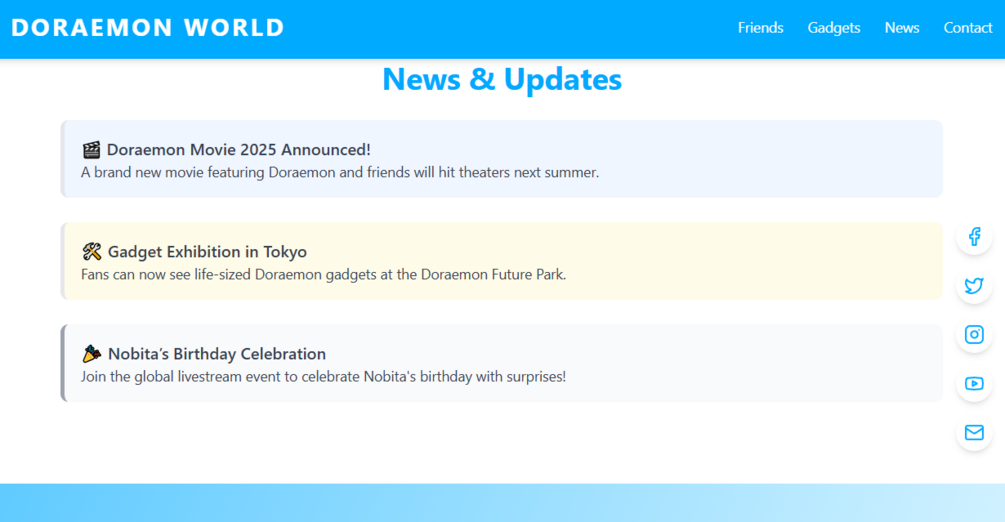Open the Twitter bird icon
This screenshot has height=522, width=1005.
pos(974,285)
